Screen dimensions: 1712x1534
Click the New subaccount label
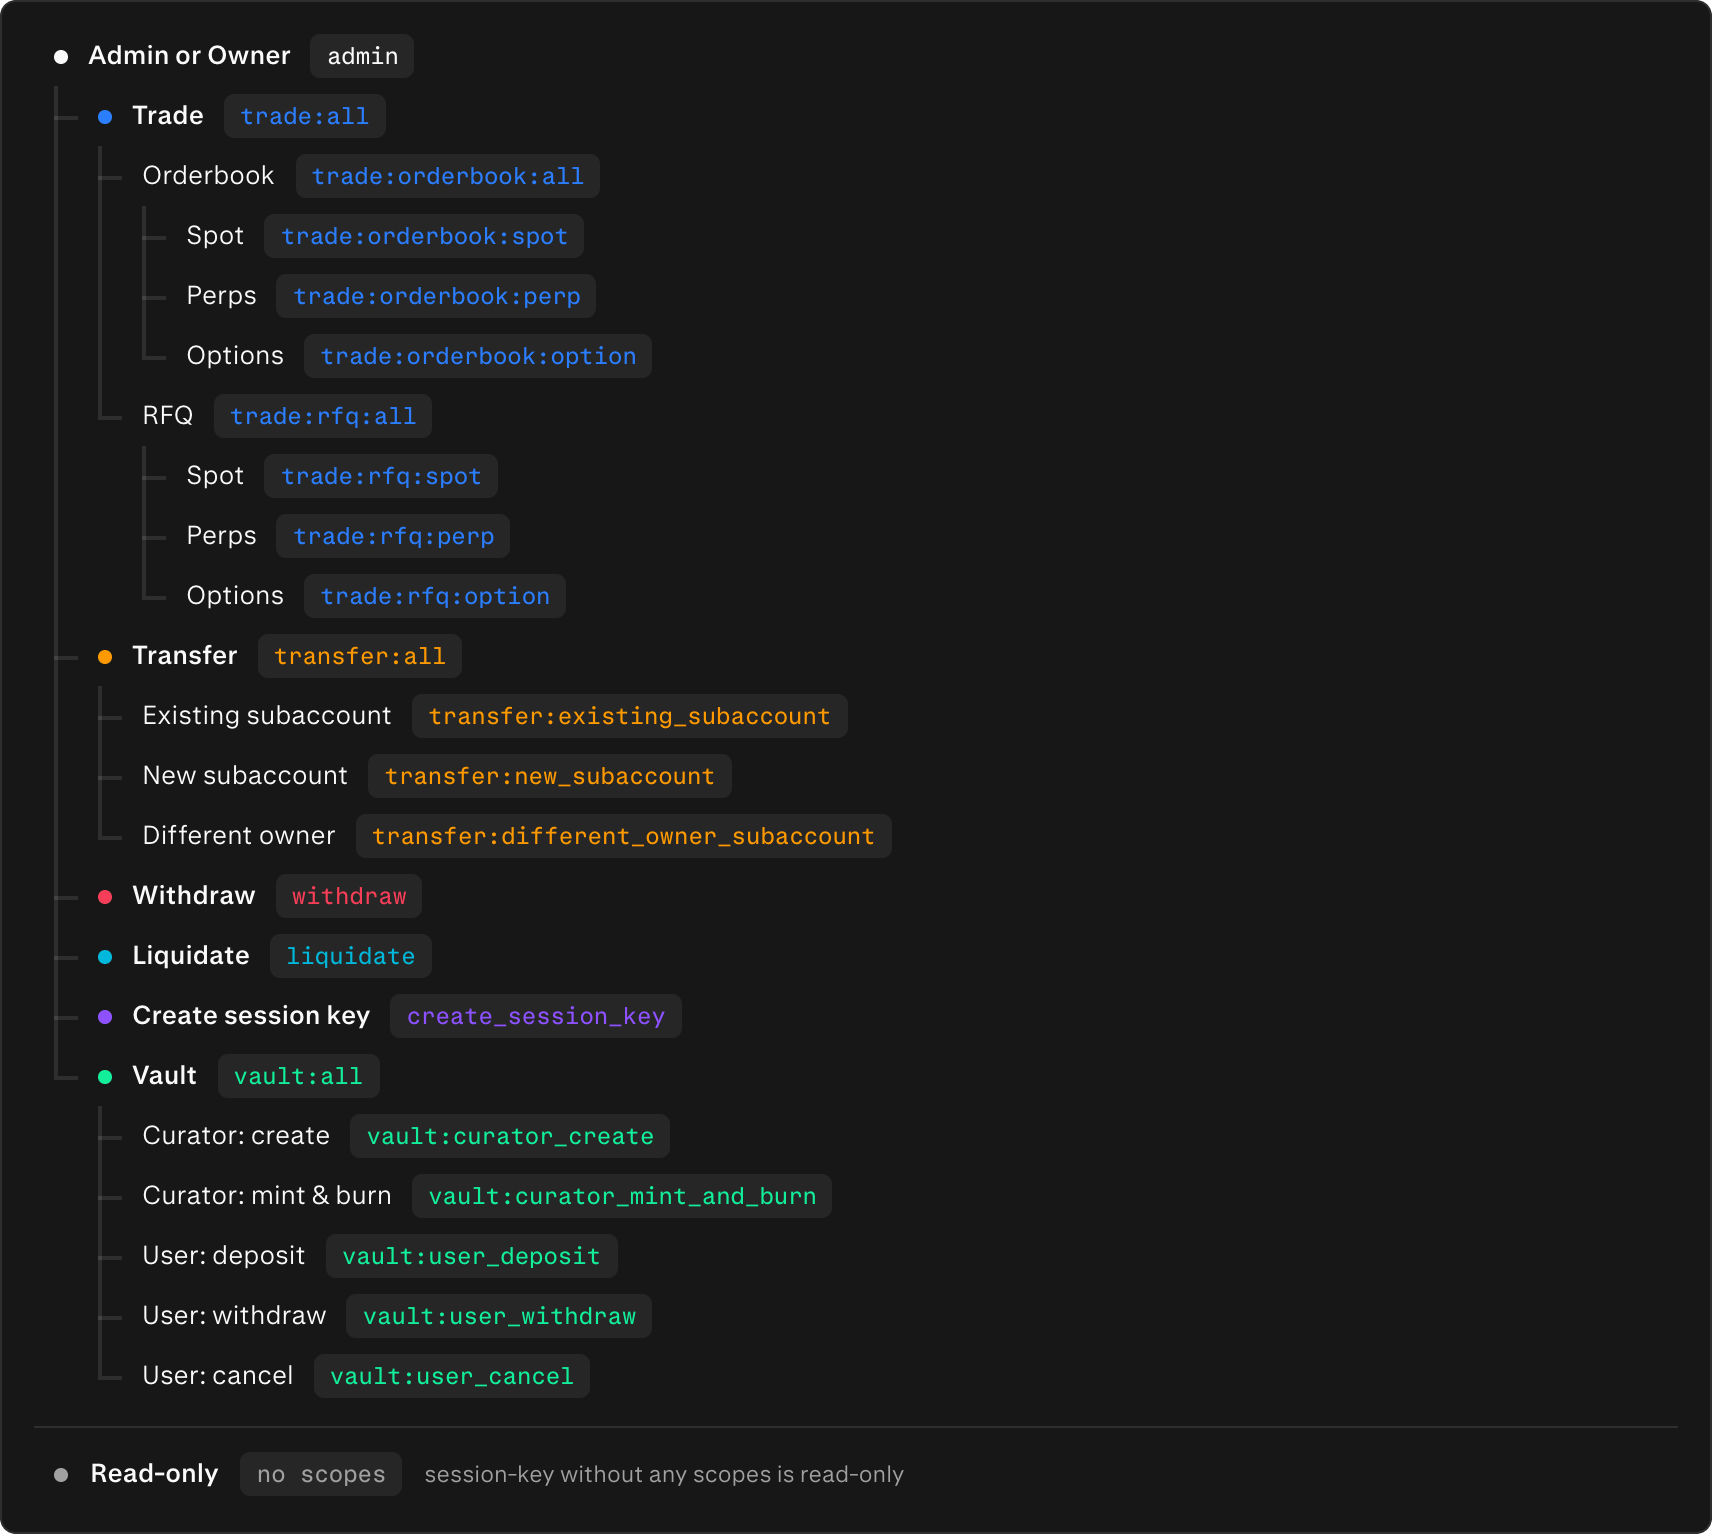click(245, 776)
